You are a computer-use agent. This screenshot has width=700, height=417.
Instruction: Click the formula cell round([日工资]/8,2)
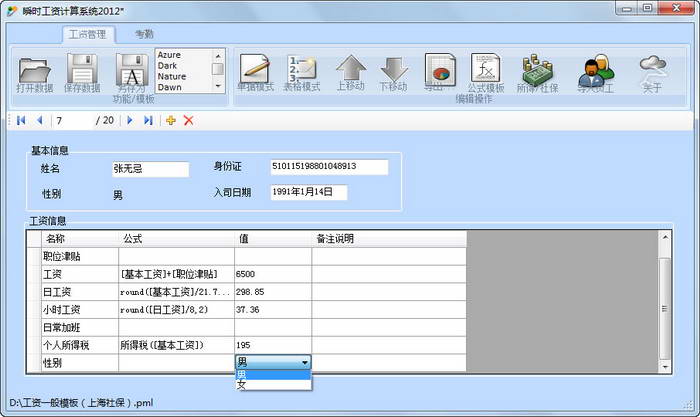pos(176,309)
